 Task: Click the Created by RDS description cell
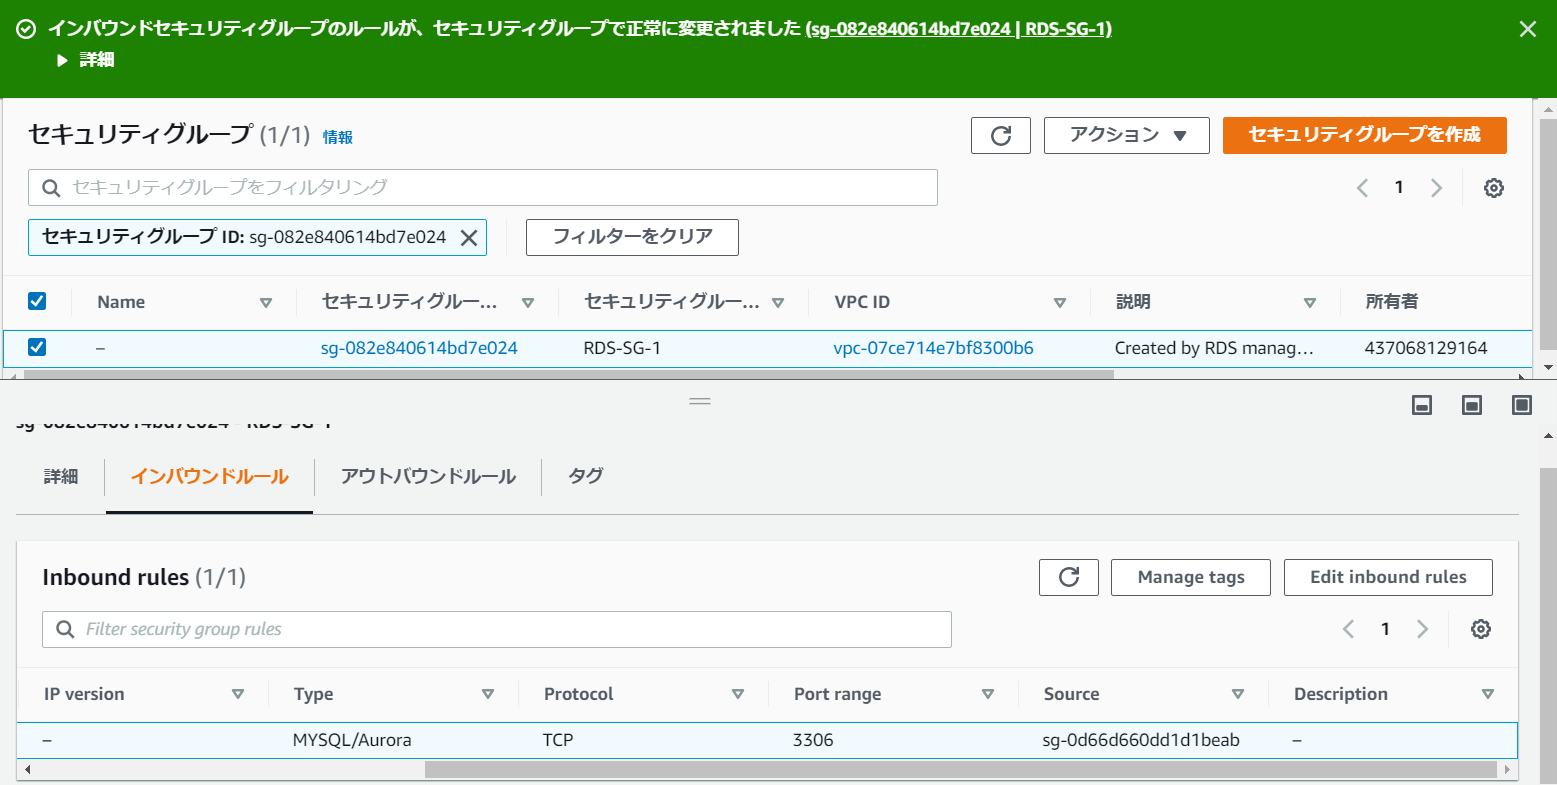1214,348
